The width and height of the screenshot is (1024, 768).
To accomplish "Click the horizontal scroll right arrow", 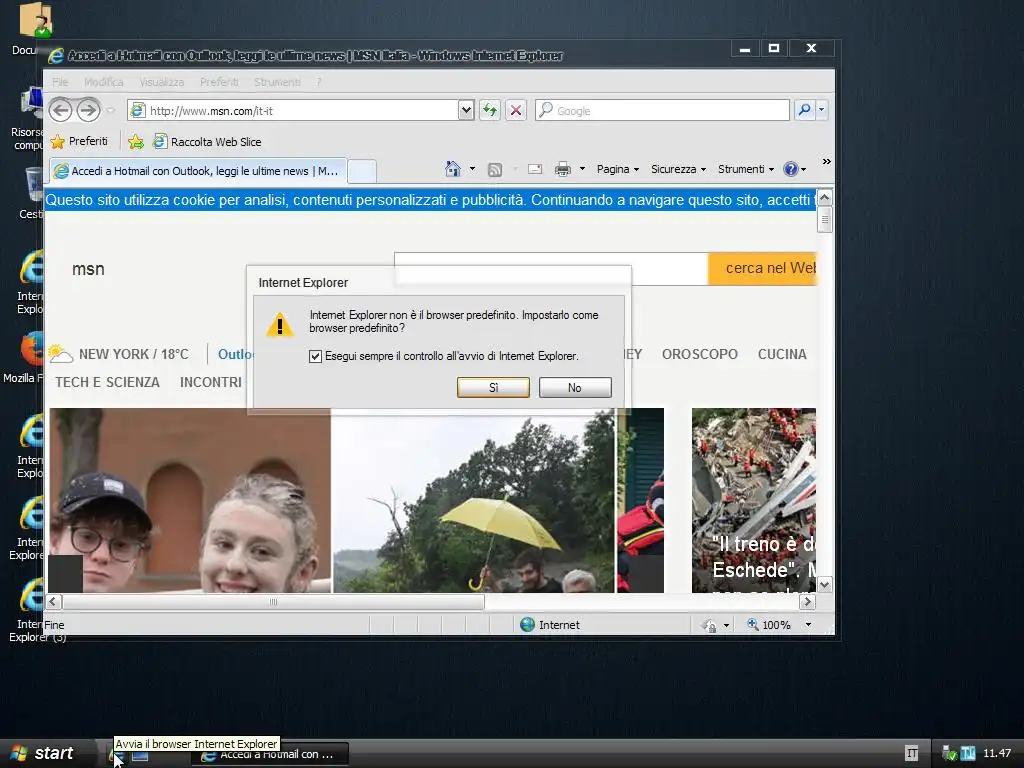I will [807, 601].
